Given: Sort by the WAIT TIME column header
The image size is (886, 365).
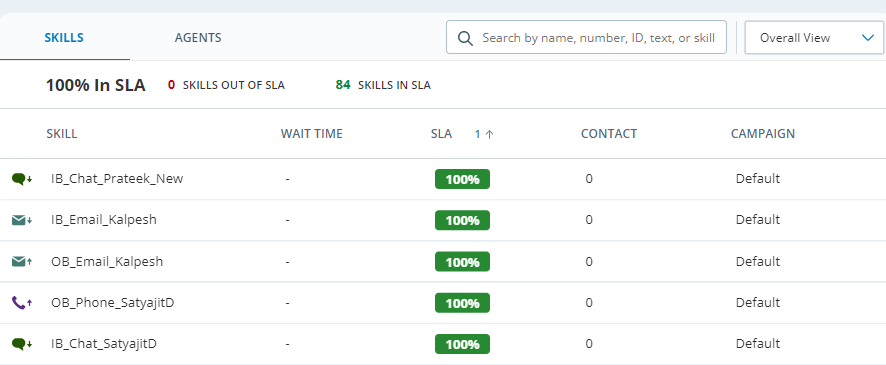Looking at the screenshot, I should pos(311,134).
